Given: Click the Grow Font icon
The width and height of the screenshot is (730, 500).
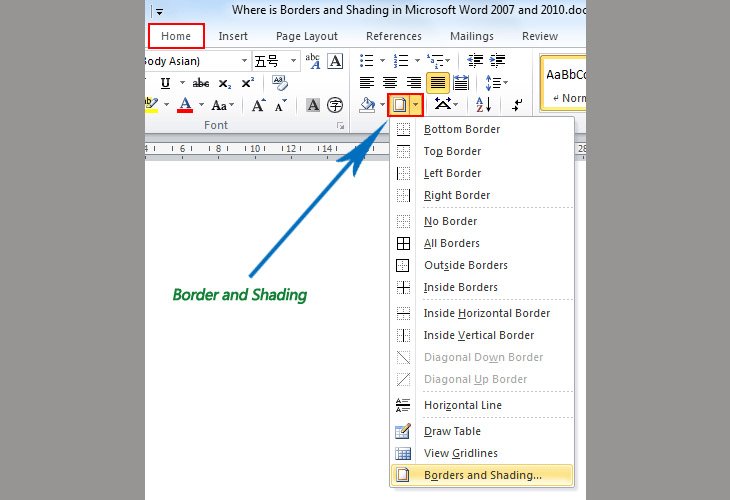Looking at the screenshot, I should (x=258, y=105).
